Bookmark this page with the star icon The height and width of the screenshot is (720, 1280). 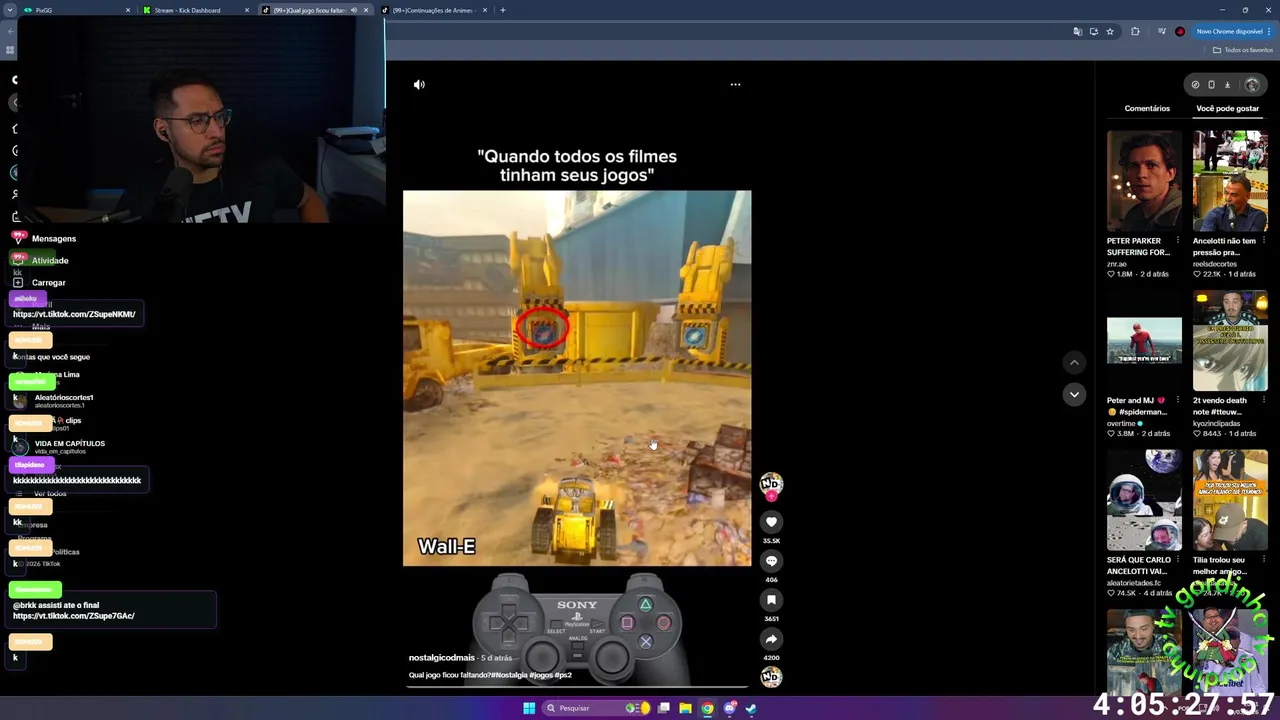pos(1109,32)
